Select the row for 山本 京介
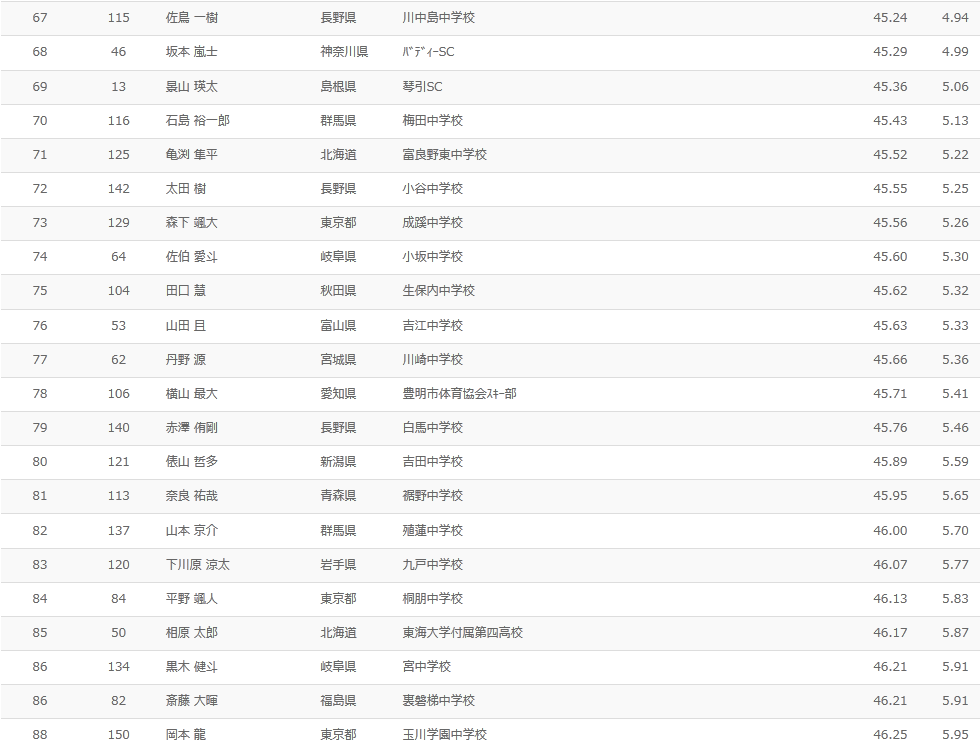Image resolution: width=980 pixels, height=752 pixels. [490, 531]
